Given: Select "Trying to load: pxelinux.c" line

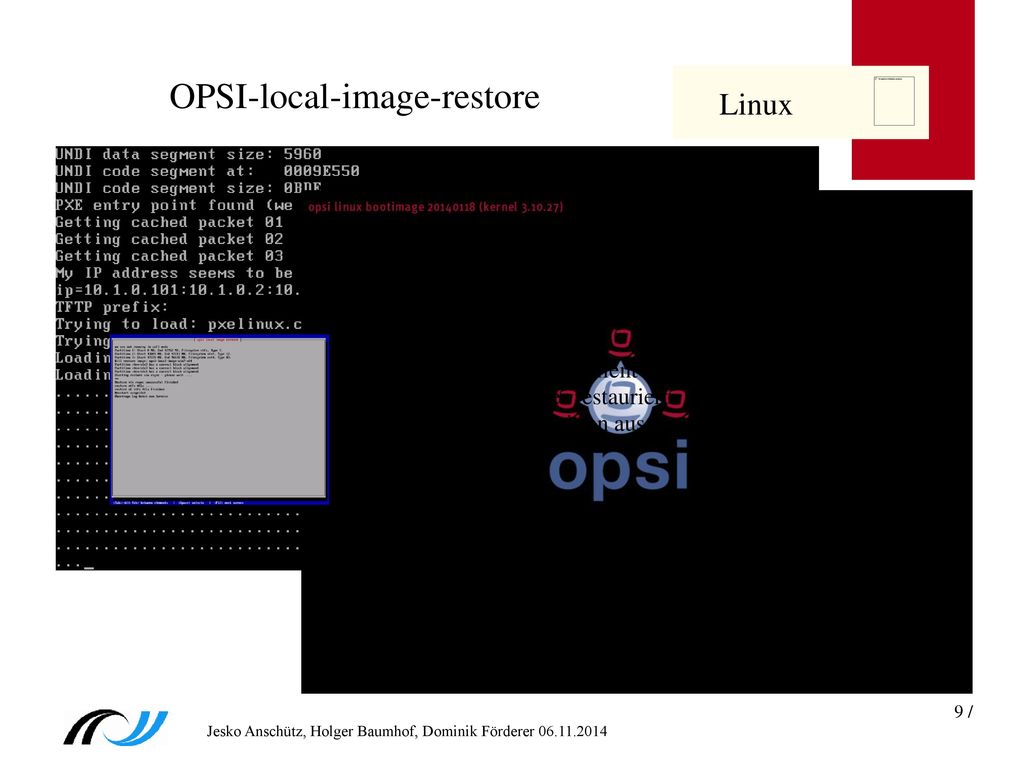Looking at the screenshot, I should point(178,324).
